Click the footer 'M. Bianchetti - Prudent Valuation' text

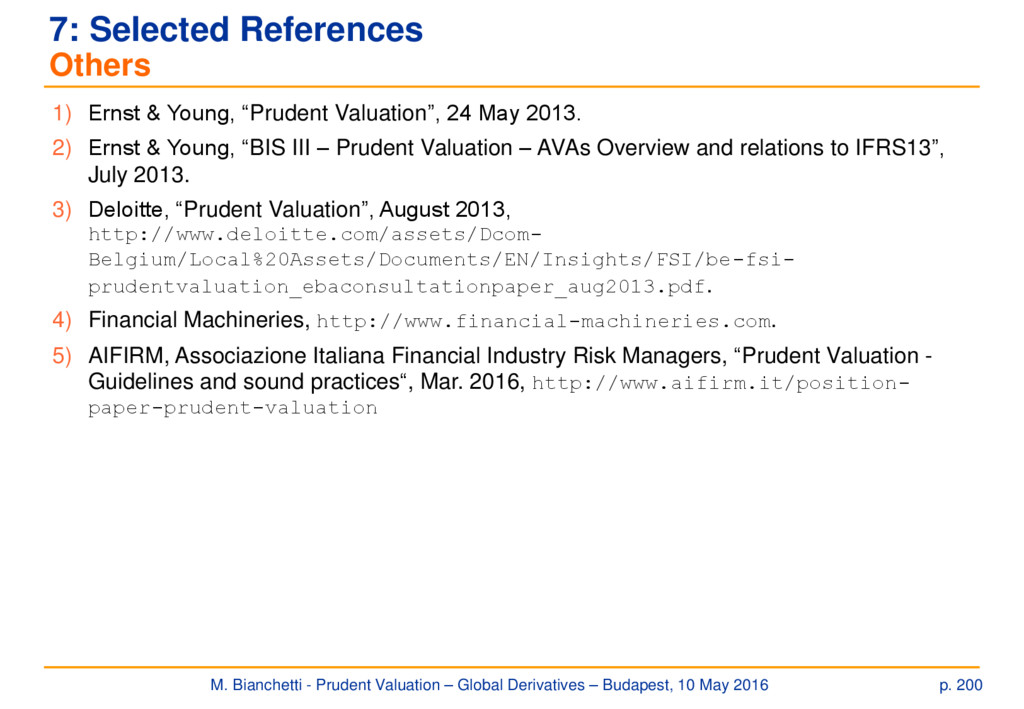[325, 685]
